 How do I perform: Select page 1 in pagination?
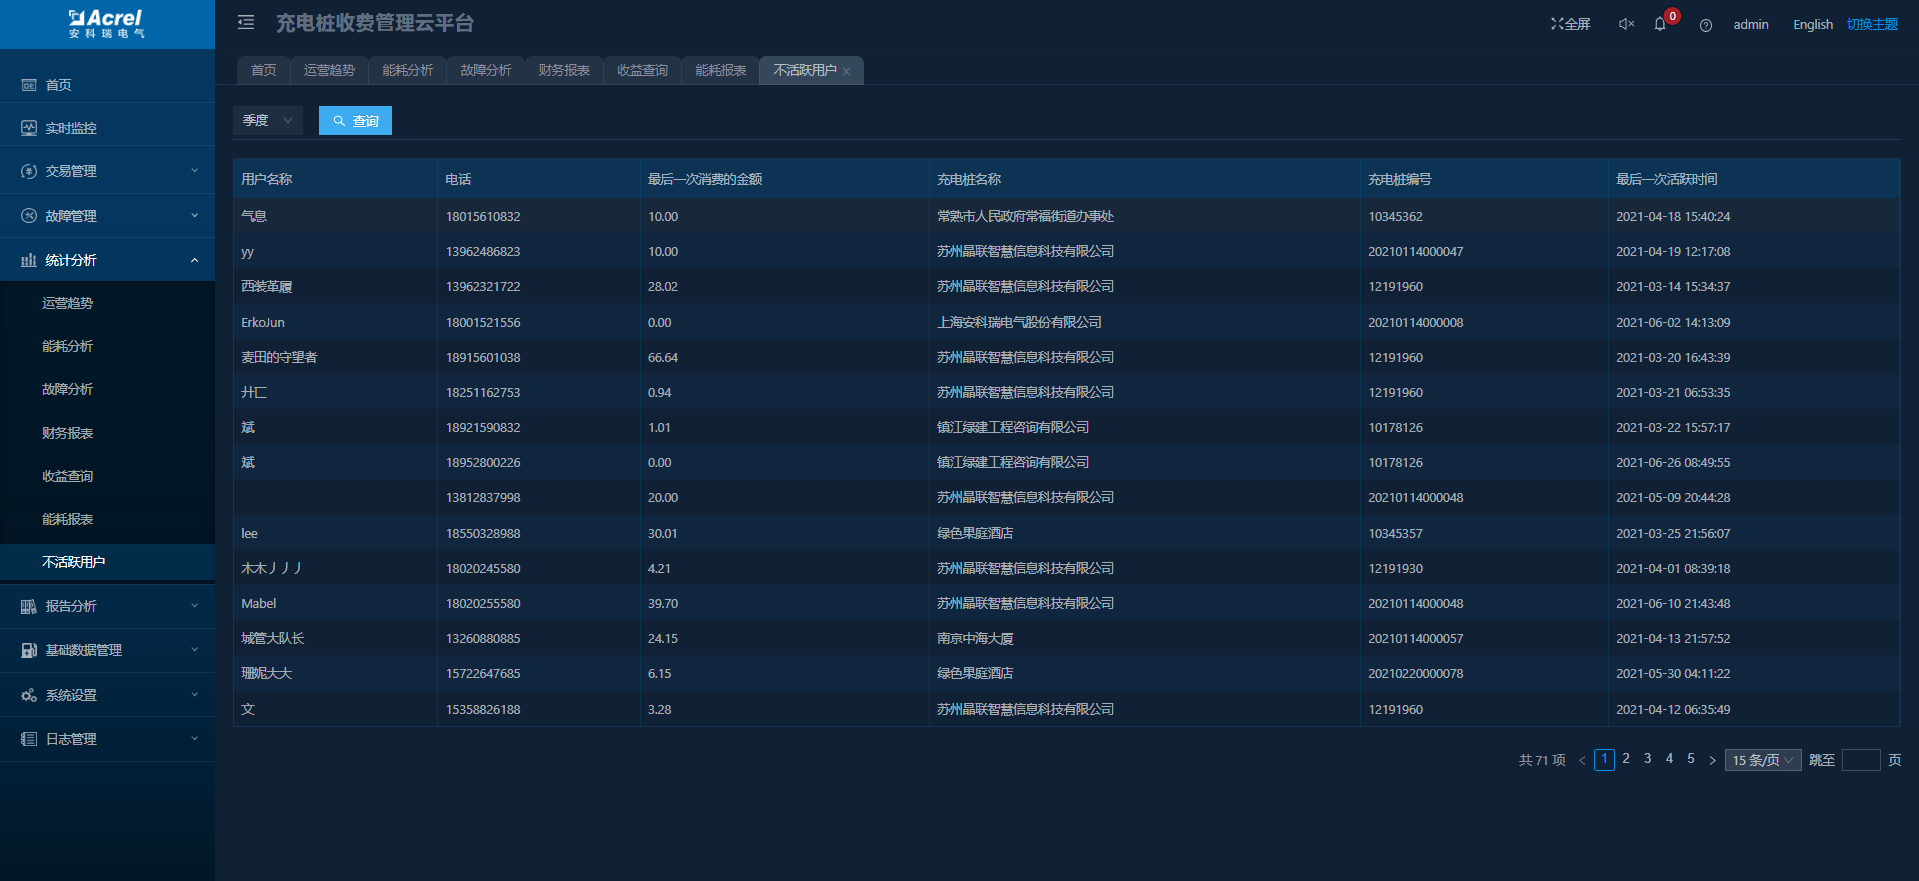pyautogui.click(x=1605, y=759)
